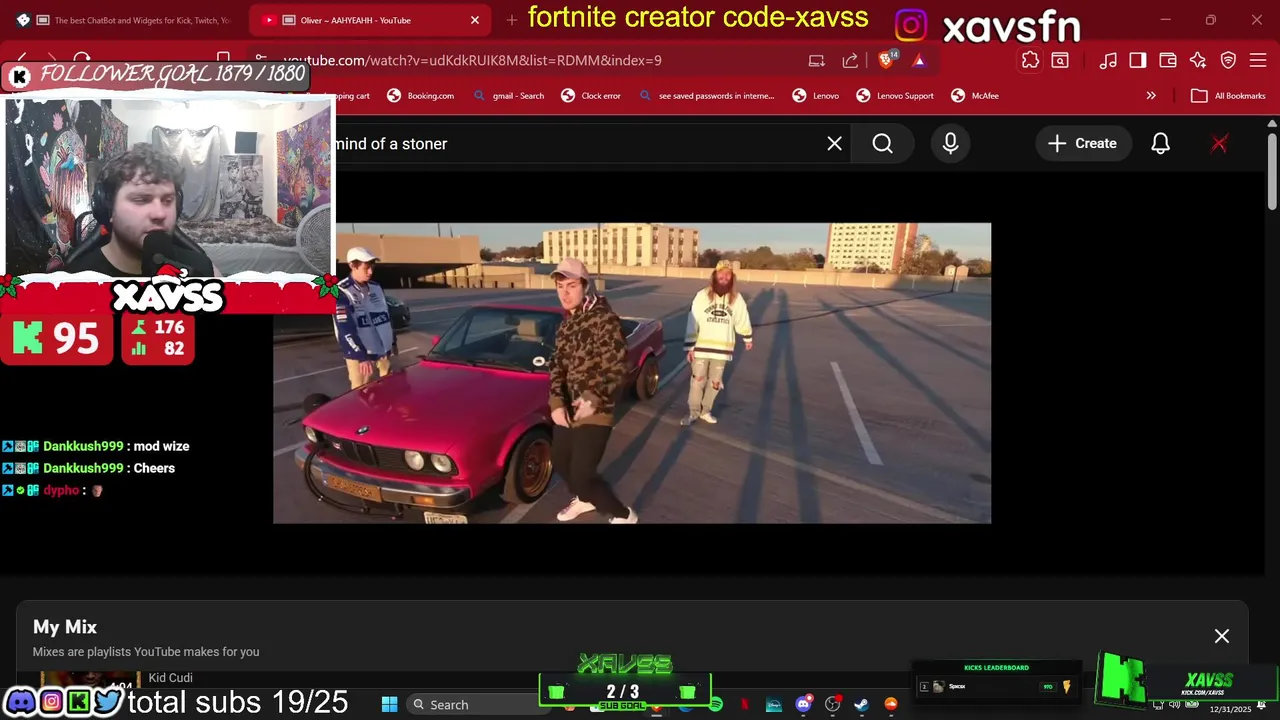This screenshot has width=1280, height=720.
Task: Click the taskbar clock date 12/31/2025
Action: [1230, 709]
